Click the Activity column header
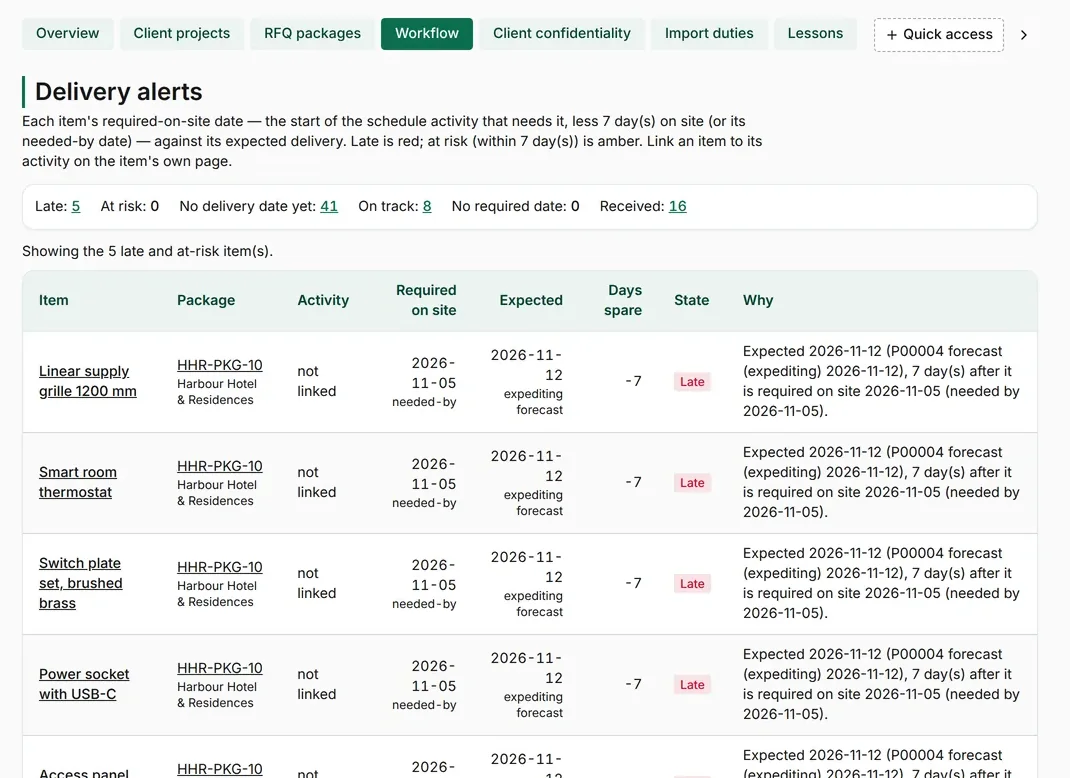 [323, 300]
